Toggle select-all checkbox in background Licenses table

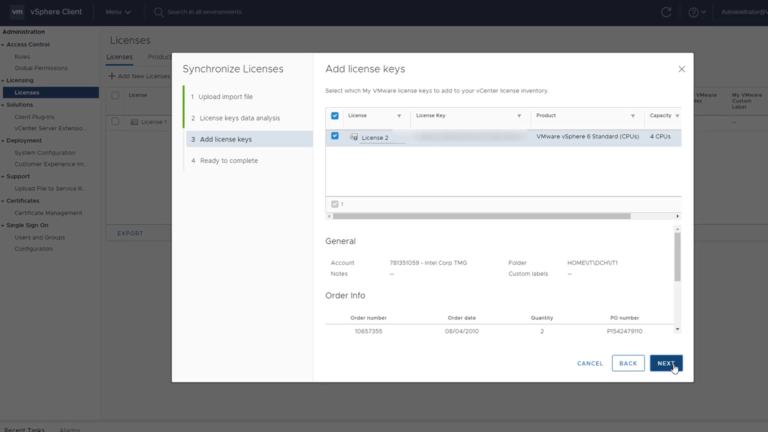pyautogui.click(x=115, y=96)
